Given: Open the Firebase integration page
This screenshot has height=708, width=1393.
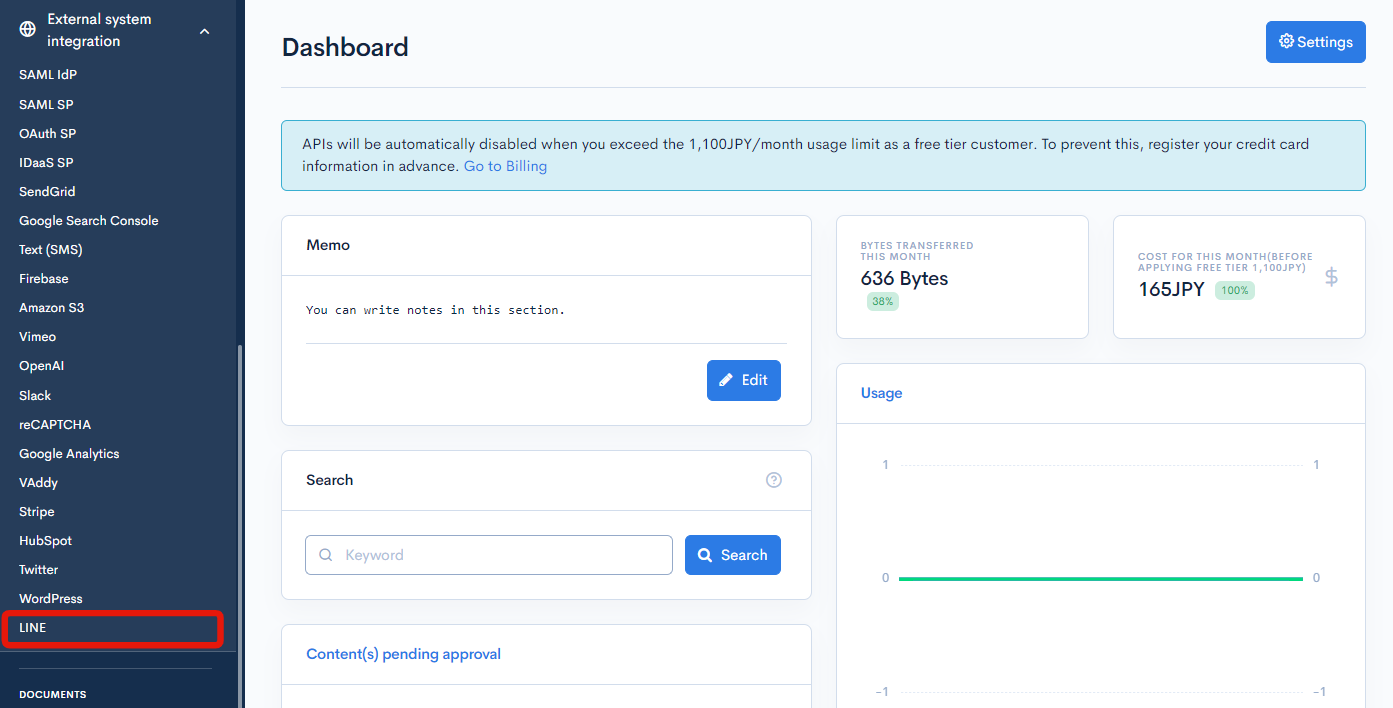Looking at the screenshot, I should [x=43, y=278].
